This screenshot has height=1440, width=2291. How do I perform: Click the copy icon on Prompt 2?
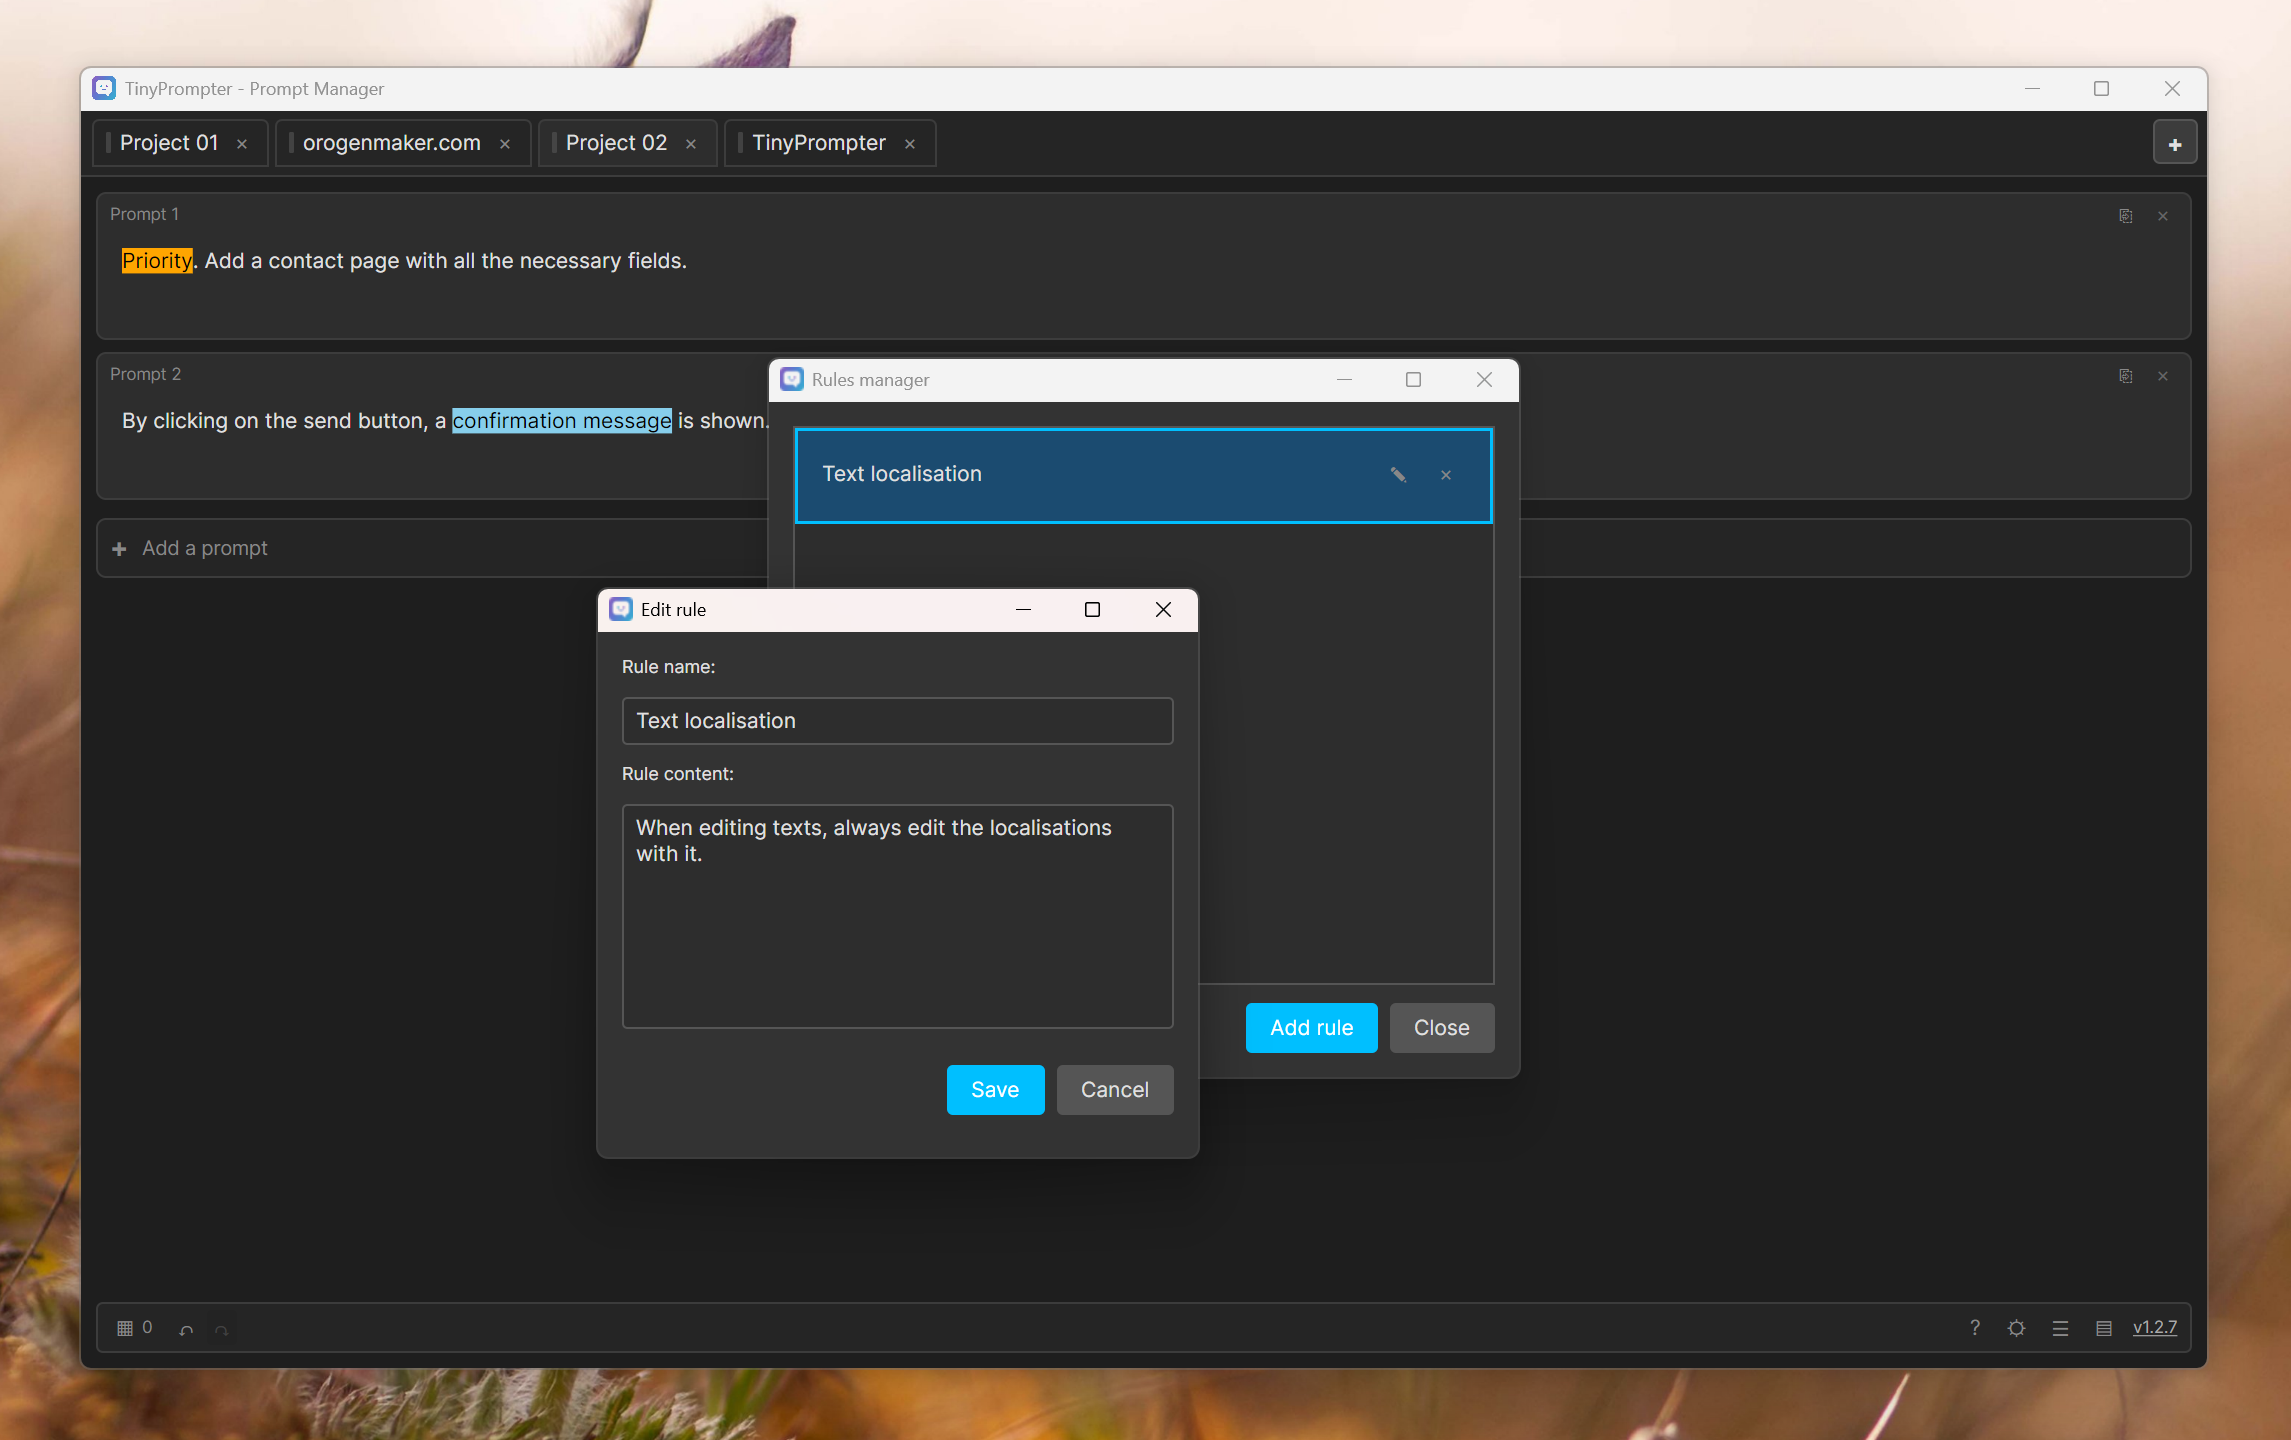point(2125,376)
